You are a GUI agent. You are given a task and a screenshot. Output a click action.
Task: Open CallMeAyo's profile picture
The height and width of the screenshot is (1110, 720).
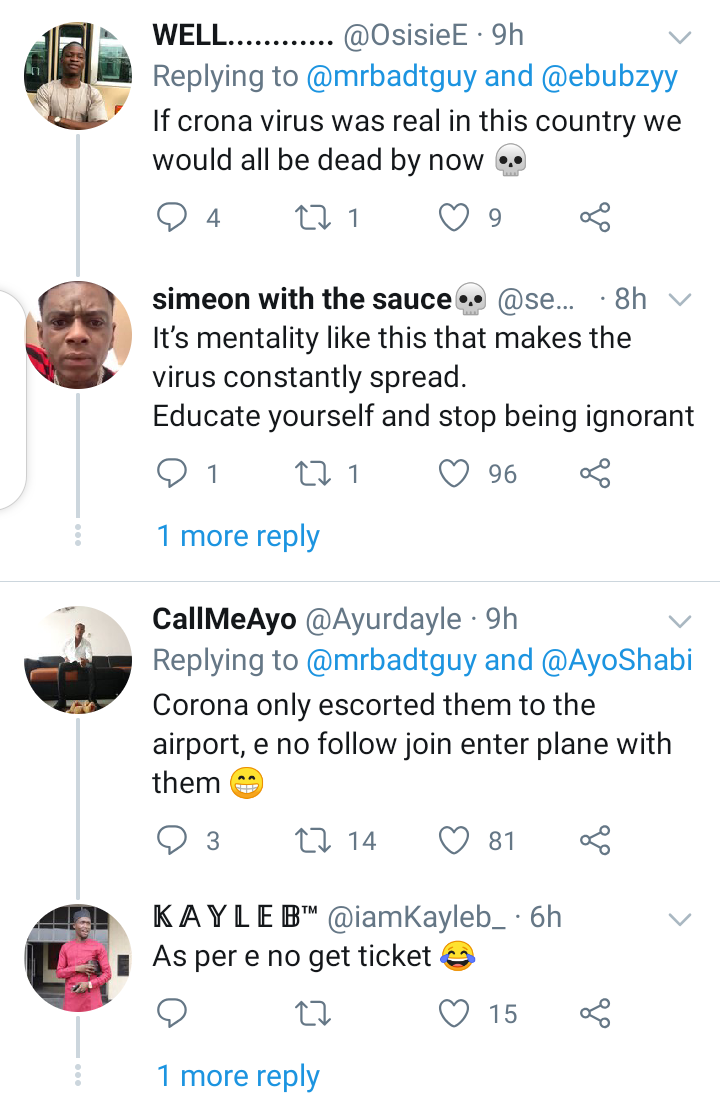point(78,659)
